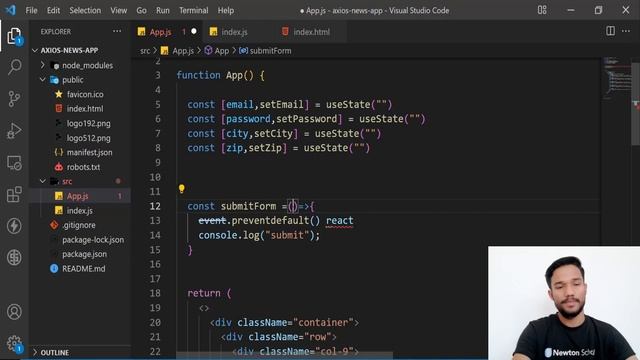The image size is (640, 360).
Task: Open the Manage gear icon
Action: pyautogui.click(x=14, y=344)
